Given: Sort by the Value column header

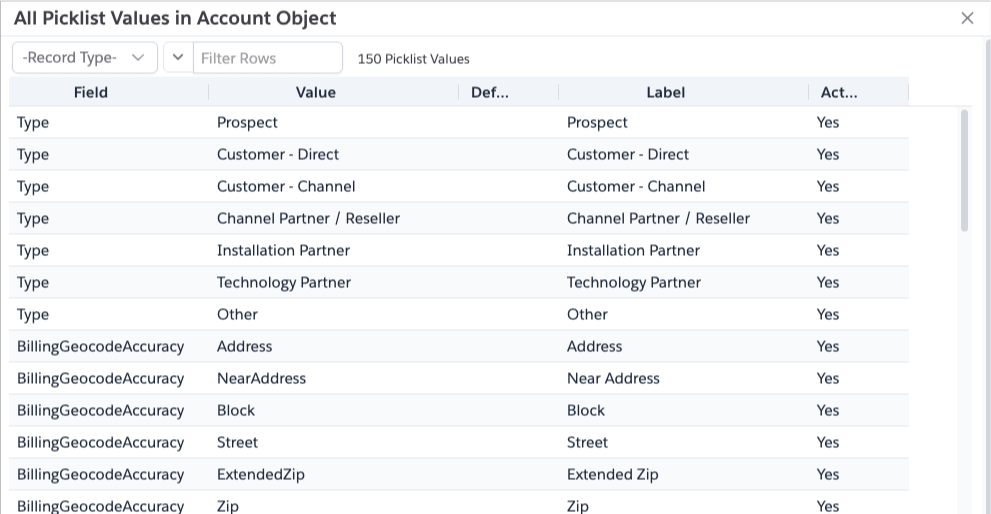Looking at the screenshot, I should [316, 92].
